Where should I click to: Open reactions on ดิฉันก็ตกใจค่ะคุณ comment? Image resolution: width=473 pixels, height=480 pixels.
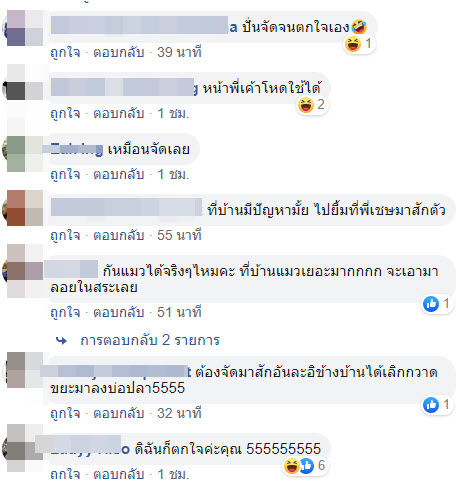[x=304, y=466]
